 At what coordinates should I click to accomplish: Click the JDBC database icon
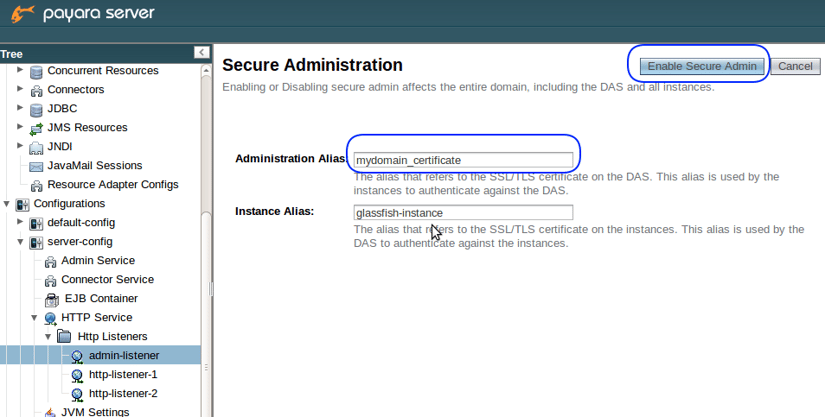36,109
